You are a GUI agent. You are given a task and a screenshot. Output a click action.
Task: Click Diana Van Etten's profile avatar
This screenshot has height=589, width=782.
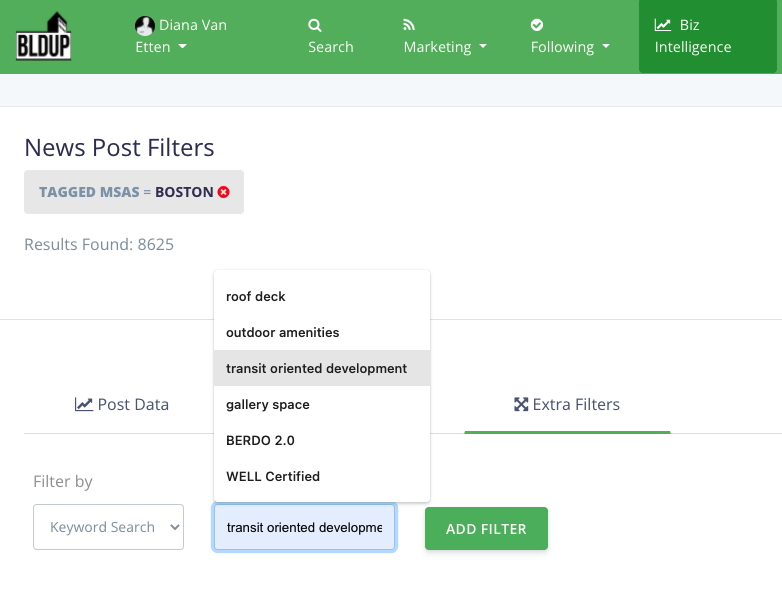pyautogui.click(x=145, y=25)
